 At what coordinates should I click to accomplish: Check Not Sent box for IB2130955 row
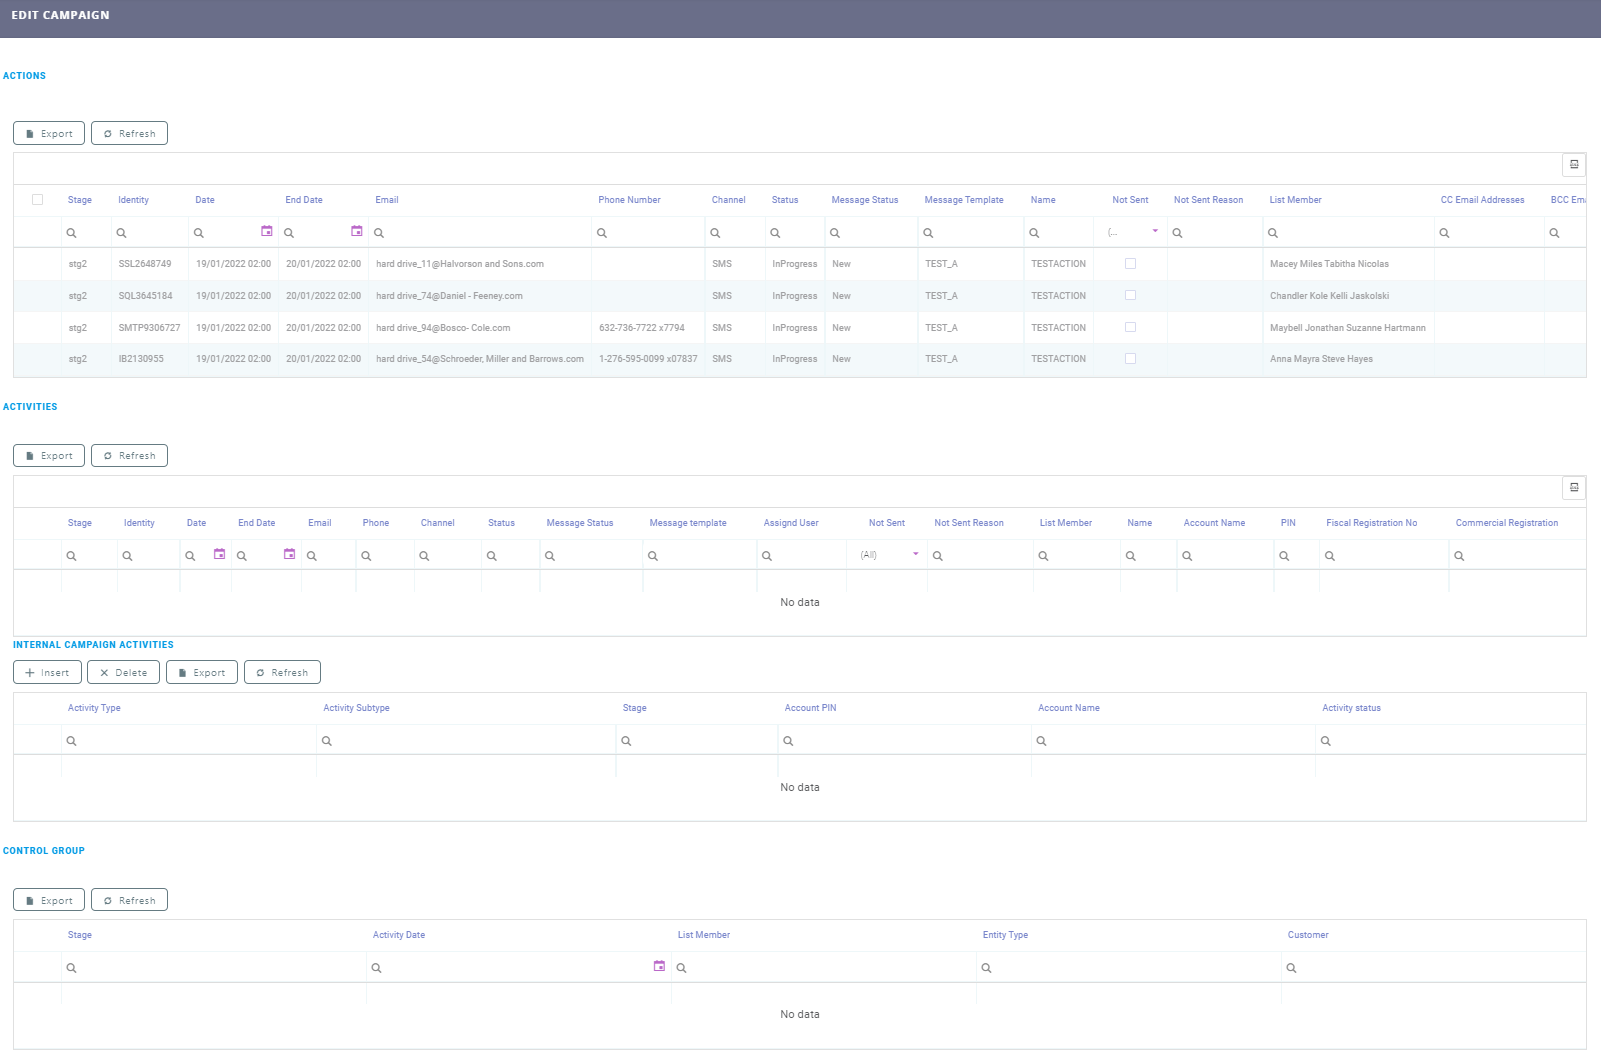click(x=1130, y=359)
